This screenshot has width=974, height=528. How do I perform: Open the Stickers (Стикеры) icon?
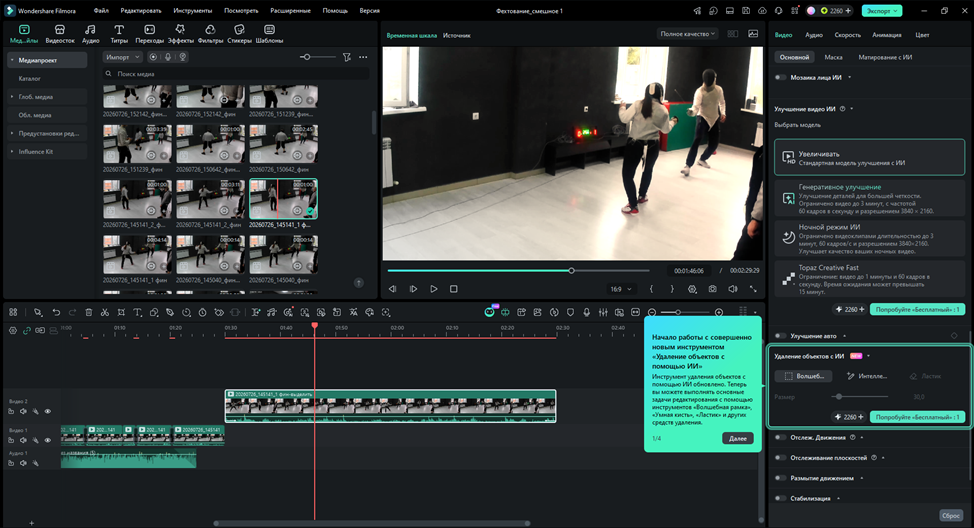tap(239, 34)
